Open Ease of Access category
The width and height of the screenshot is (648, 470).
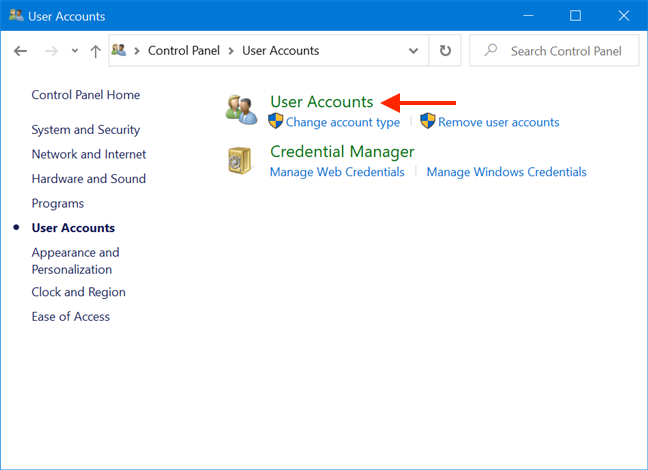pos(71,317)
